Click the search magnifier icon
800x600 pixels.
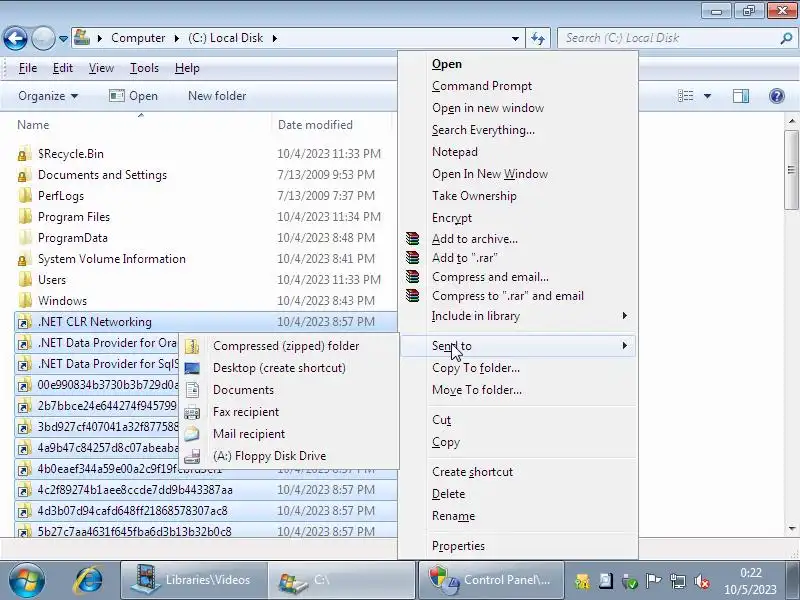click(x=786, y=38)
